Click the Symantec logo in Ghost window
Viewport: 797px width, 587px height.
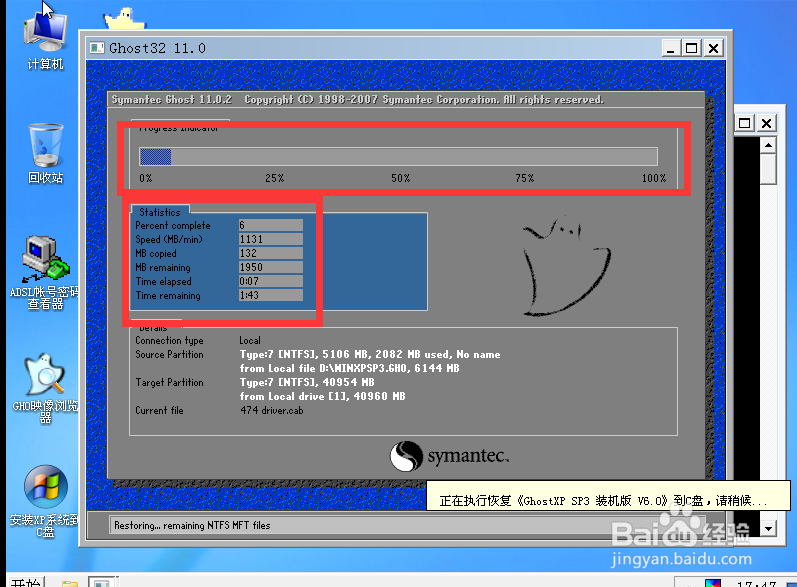(450, 456)
